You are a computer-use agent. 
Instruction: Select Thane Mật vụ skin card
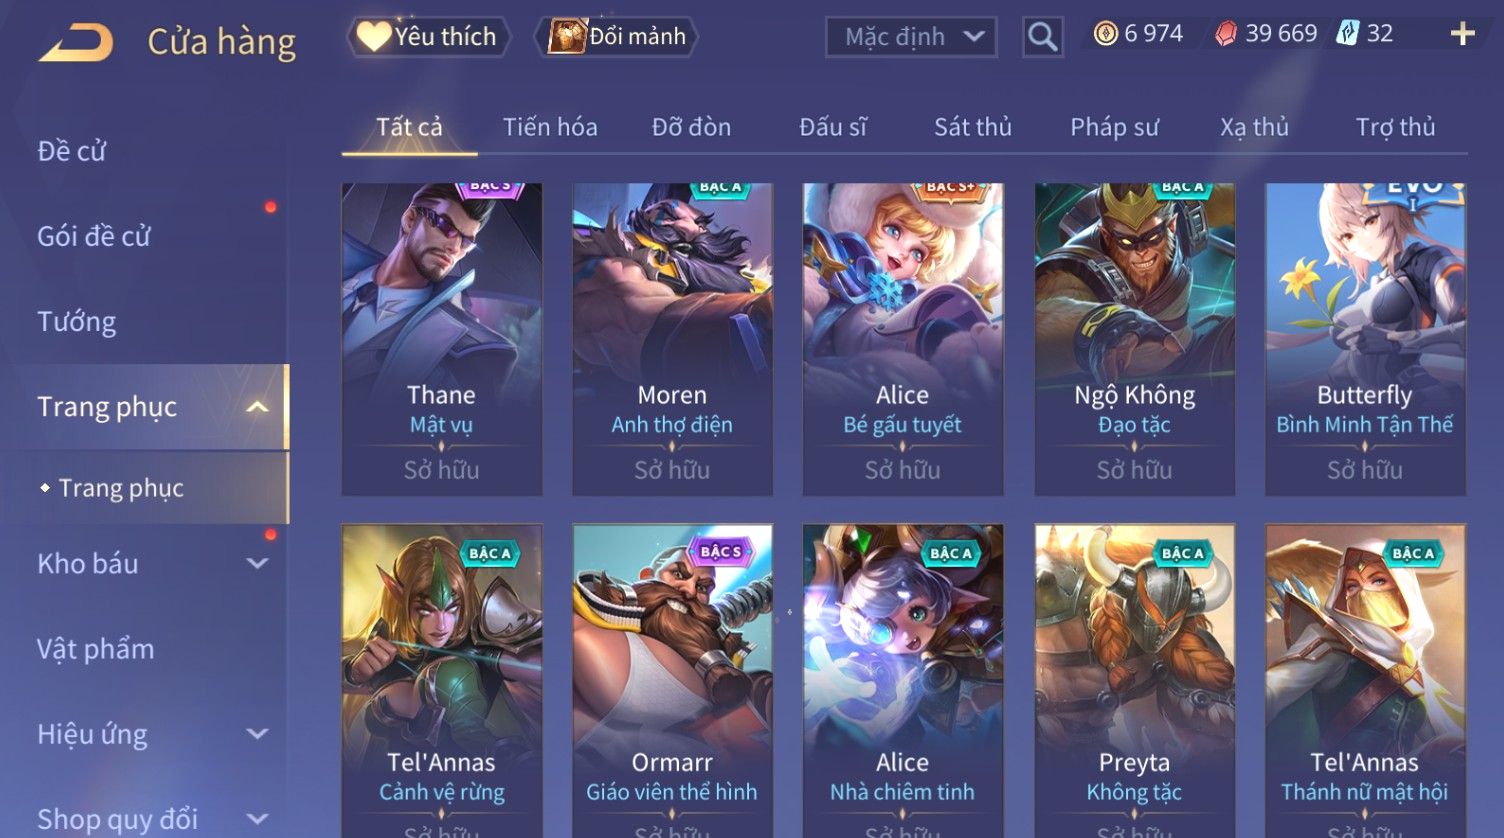tap(442, 339)
